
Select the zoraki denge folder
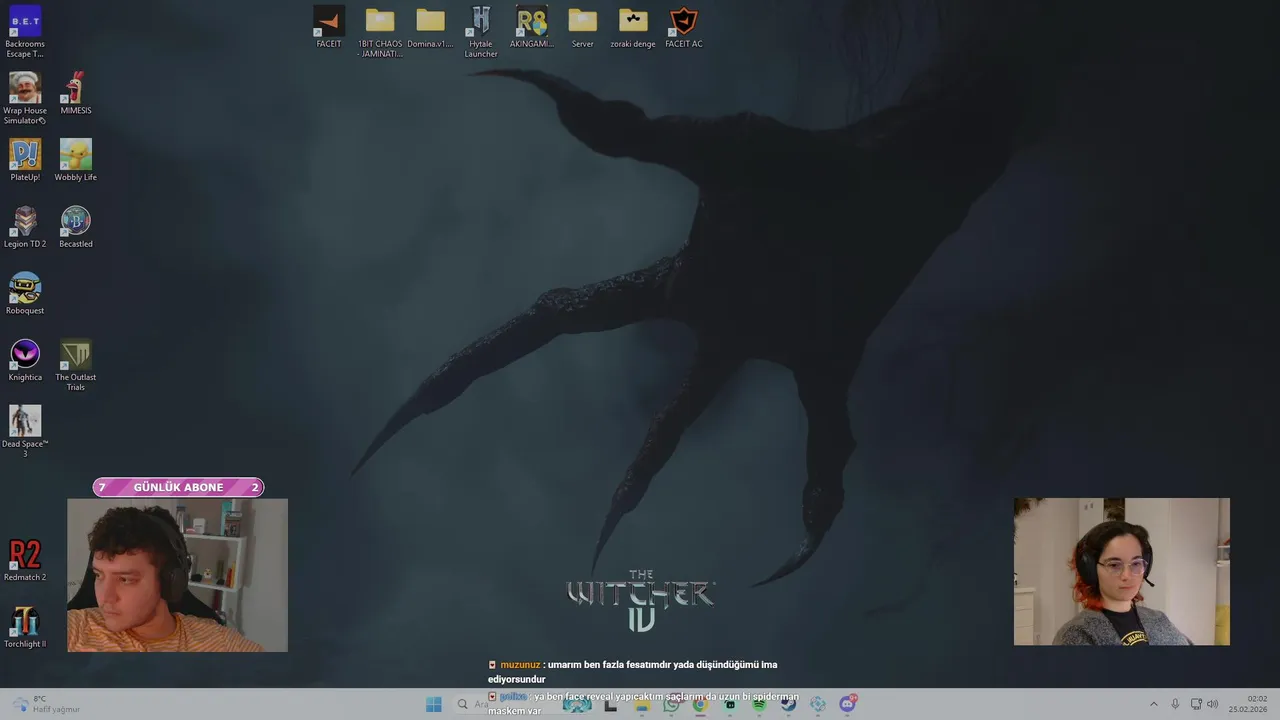(x=633, y=27)
